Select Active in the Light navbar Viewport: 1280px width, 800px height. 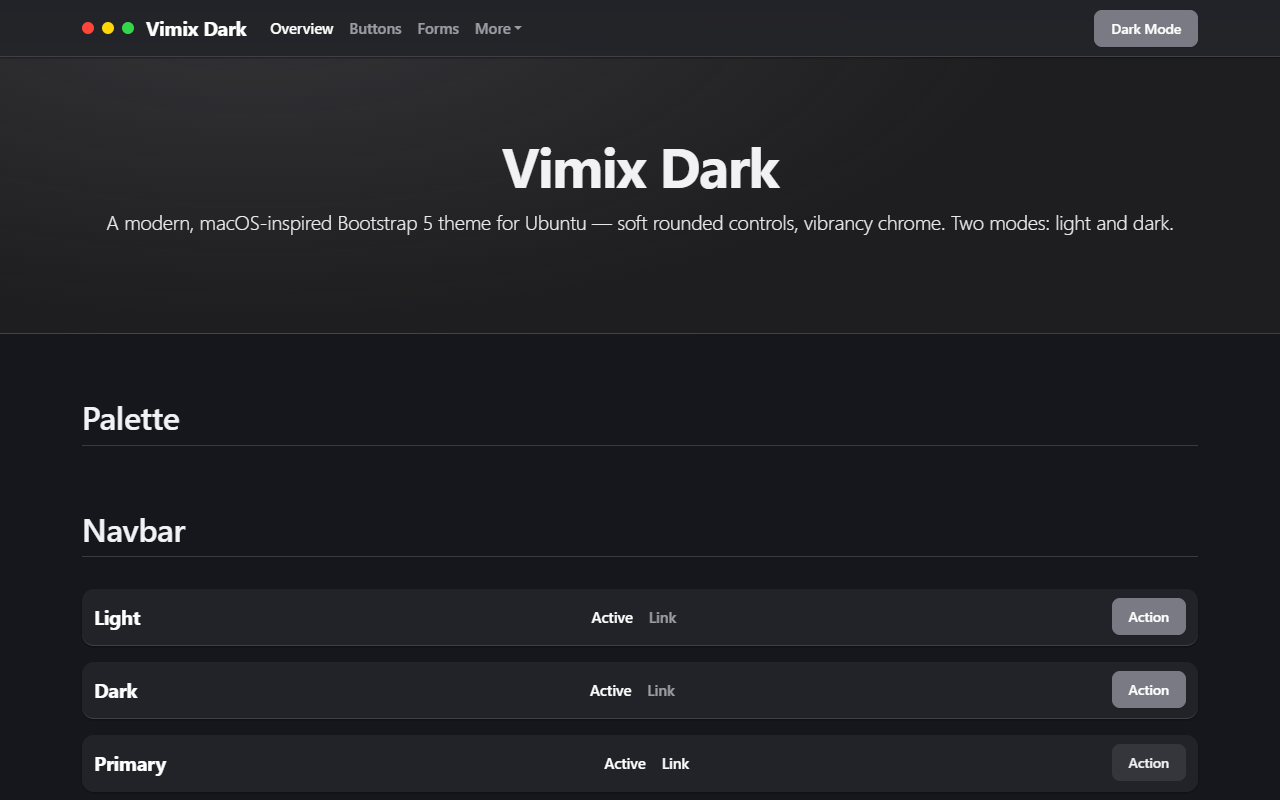pyautogui.click(x=612, y=618)
